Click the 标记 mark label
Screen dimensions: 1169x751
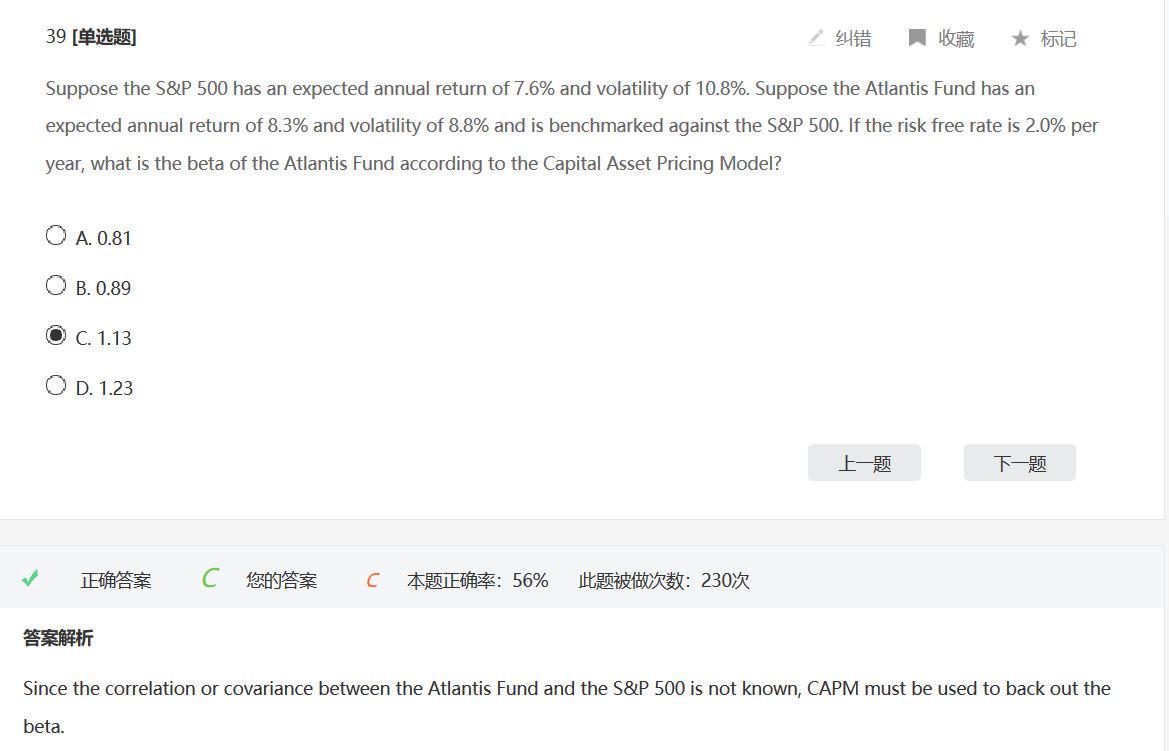(x=1058, y=39)
